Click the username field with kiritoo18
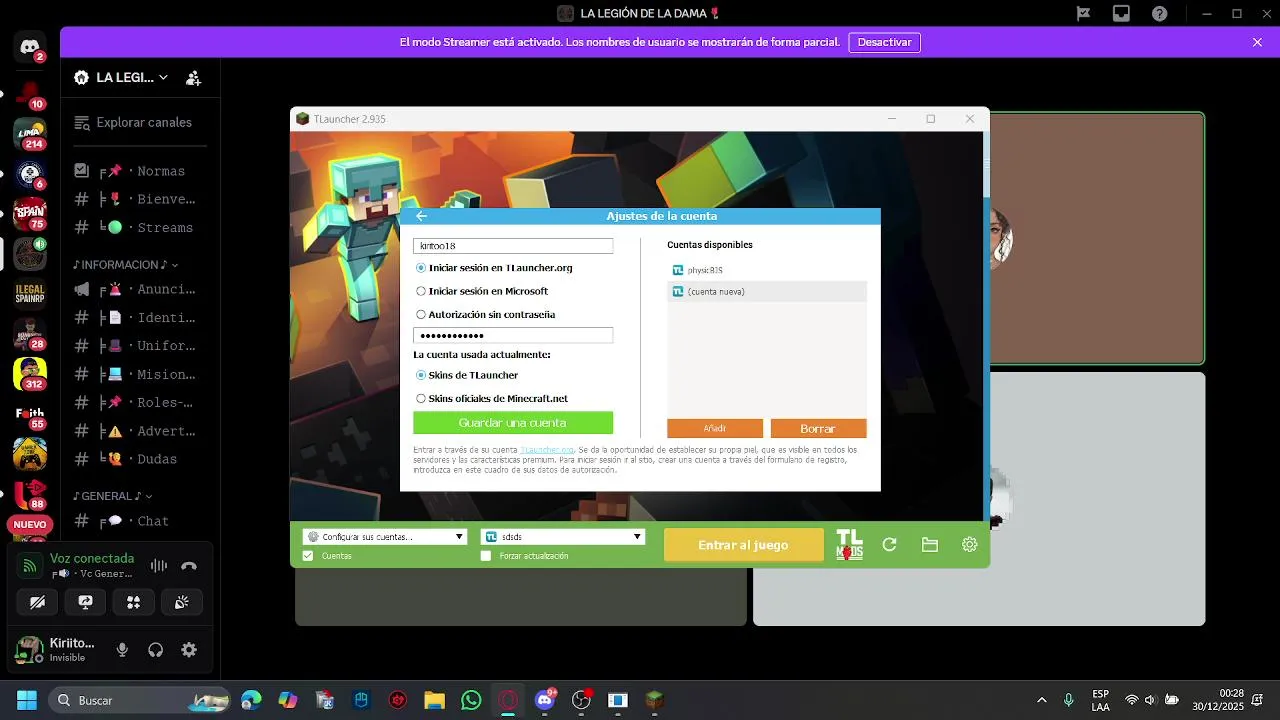Viewport: 1280px width, 720px height. (x=513, y=245)
